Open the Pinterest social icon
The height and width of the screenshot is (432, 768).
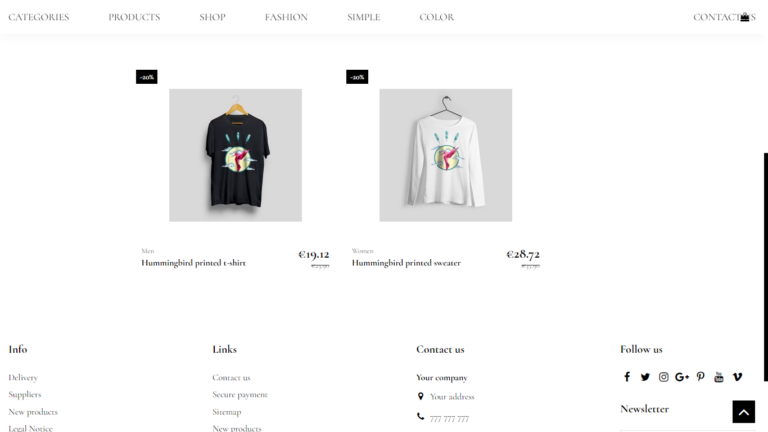(x=700, y=377)
